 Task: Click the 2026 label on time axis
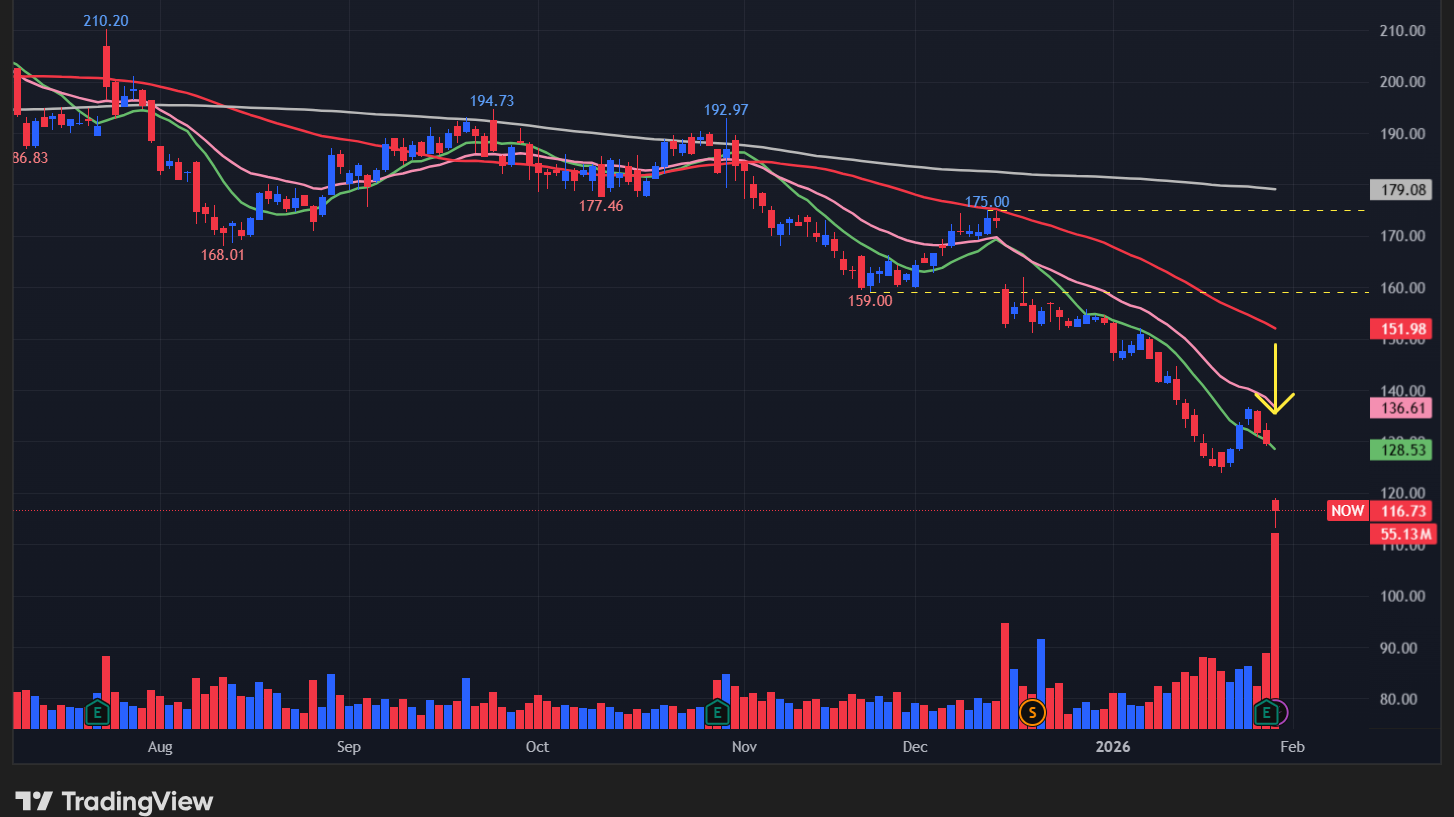pos(1116,747)
